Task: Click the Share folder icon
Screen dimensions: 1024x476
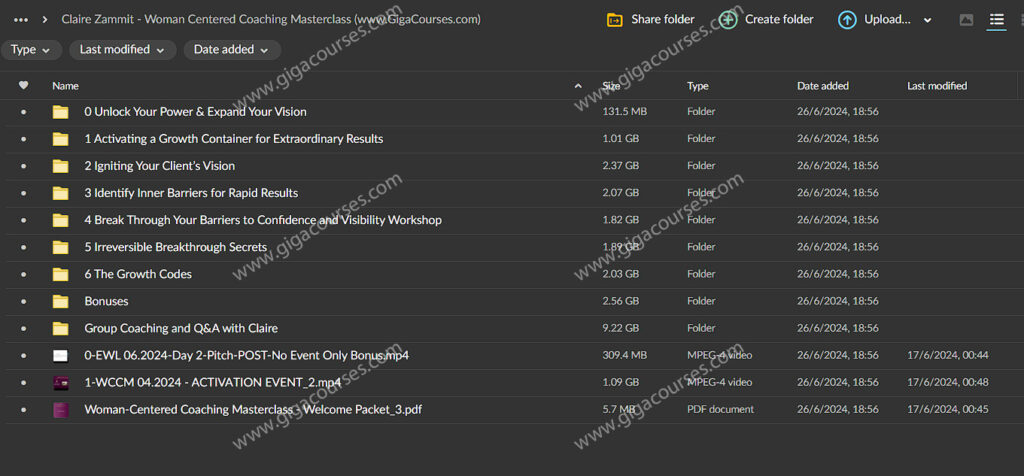Action: pyautogui.click(x=615, y=20)
